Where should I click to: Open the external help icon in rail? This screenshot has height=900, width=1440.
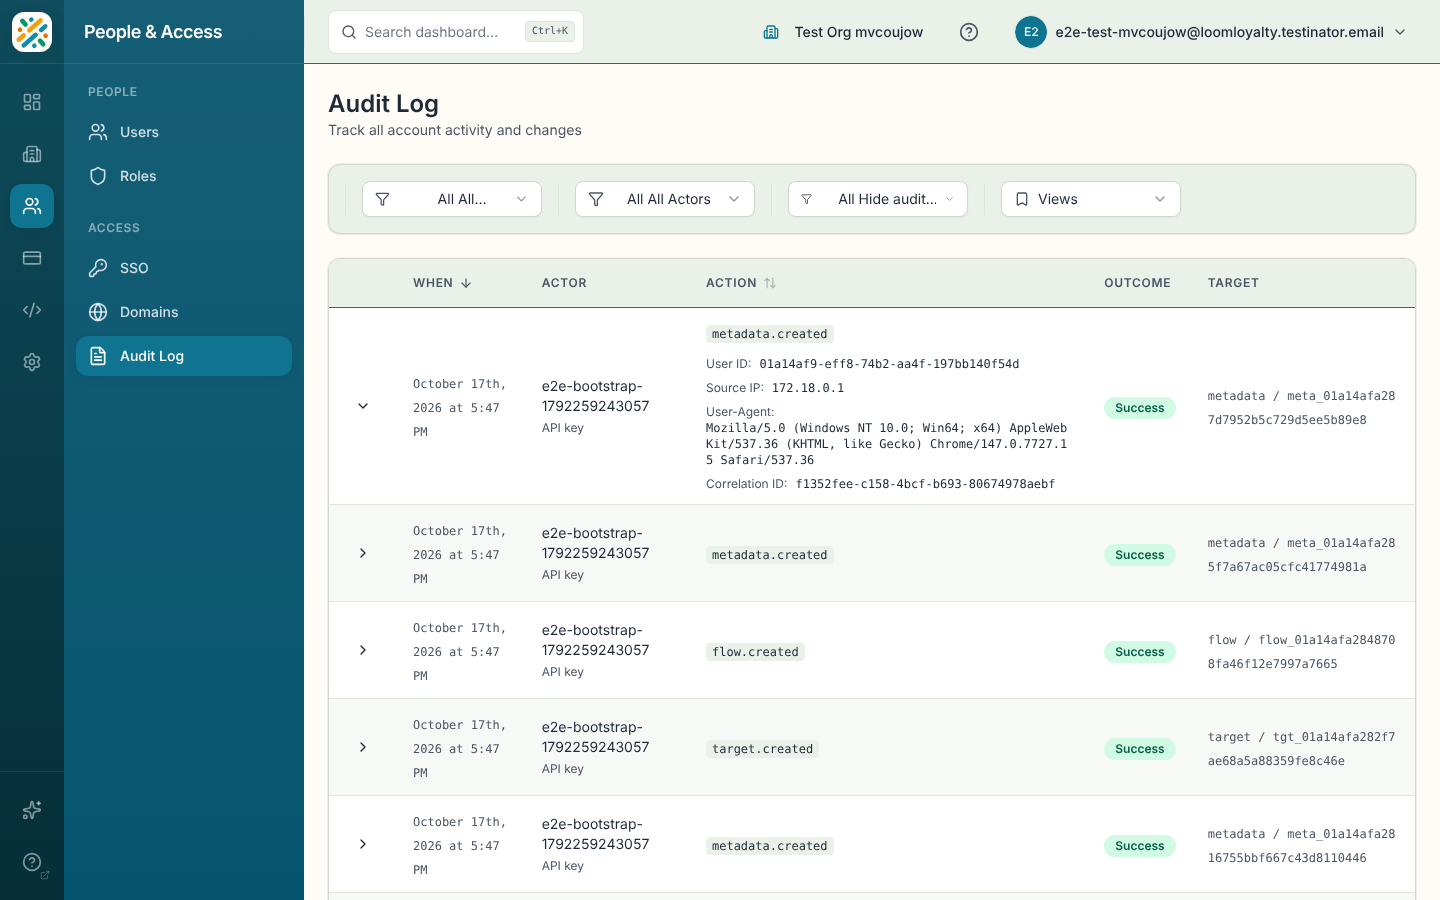click(x=32, y=862)
